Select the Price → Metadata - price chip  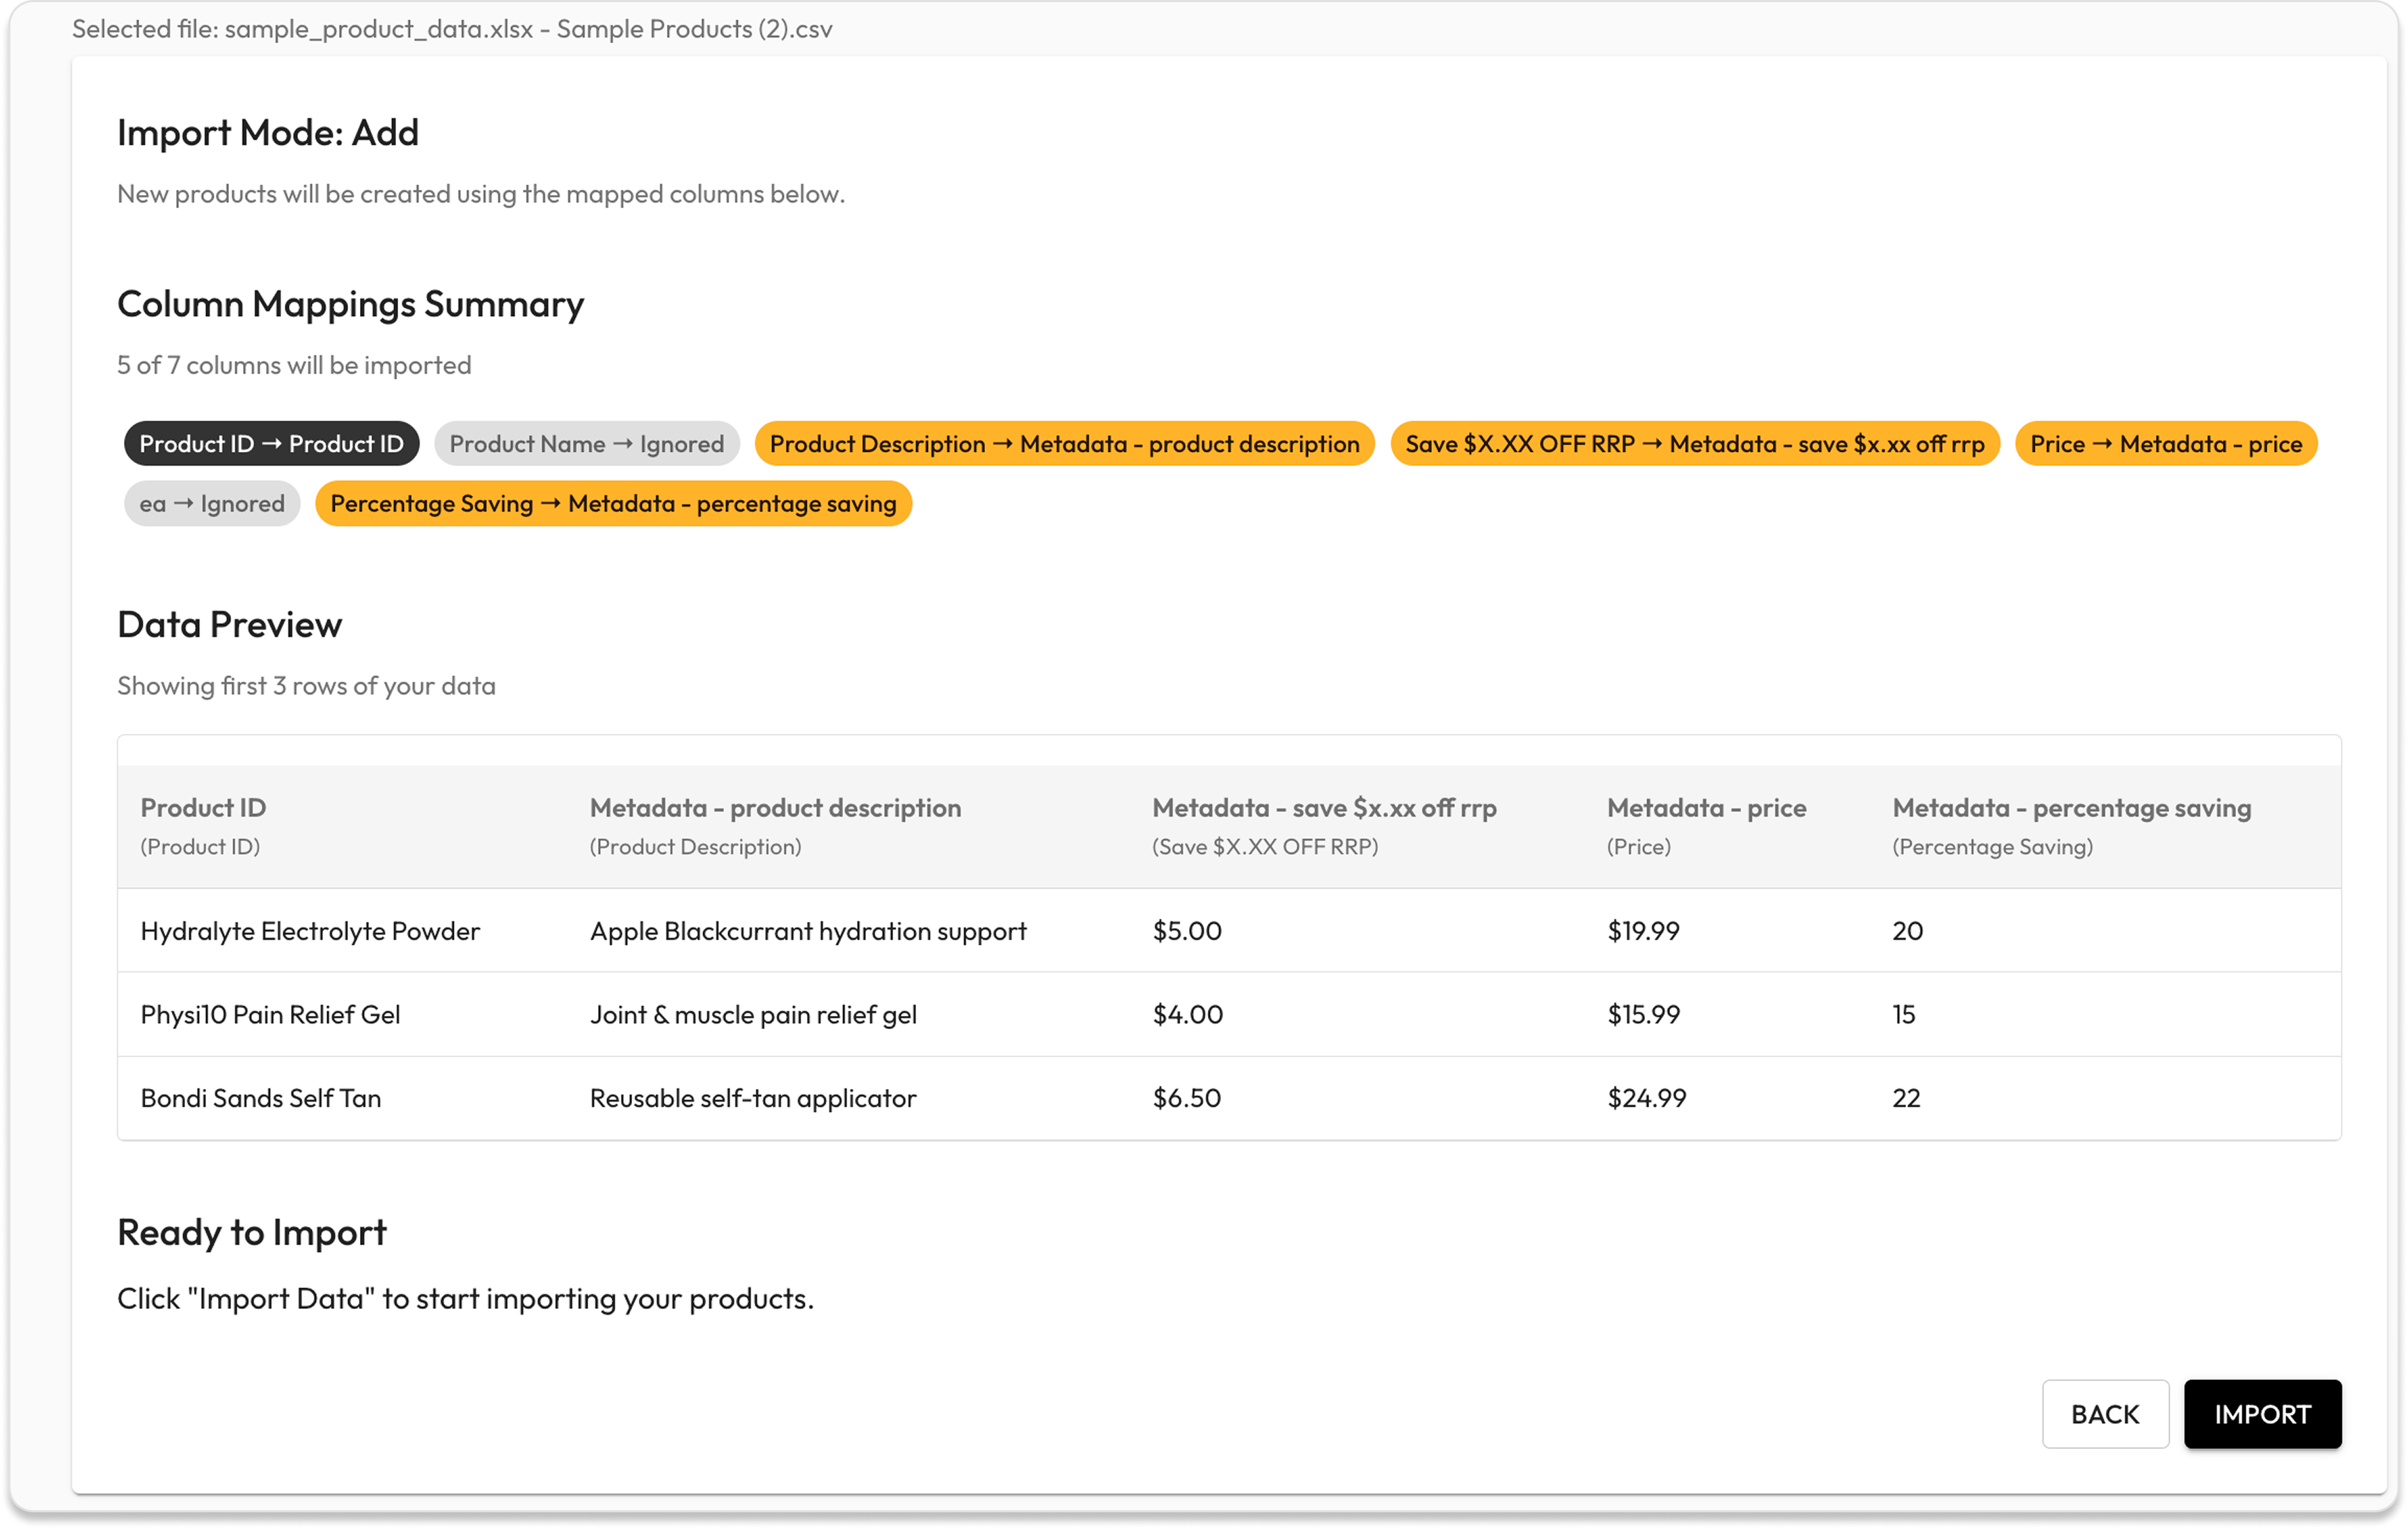[2165, 444]
